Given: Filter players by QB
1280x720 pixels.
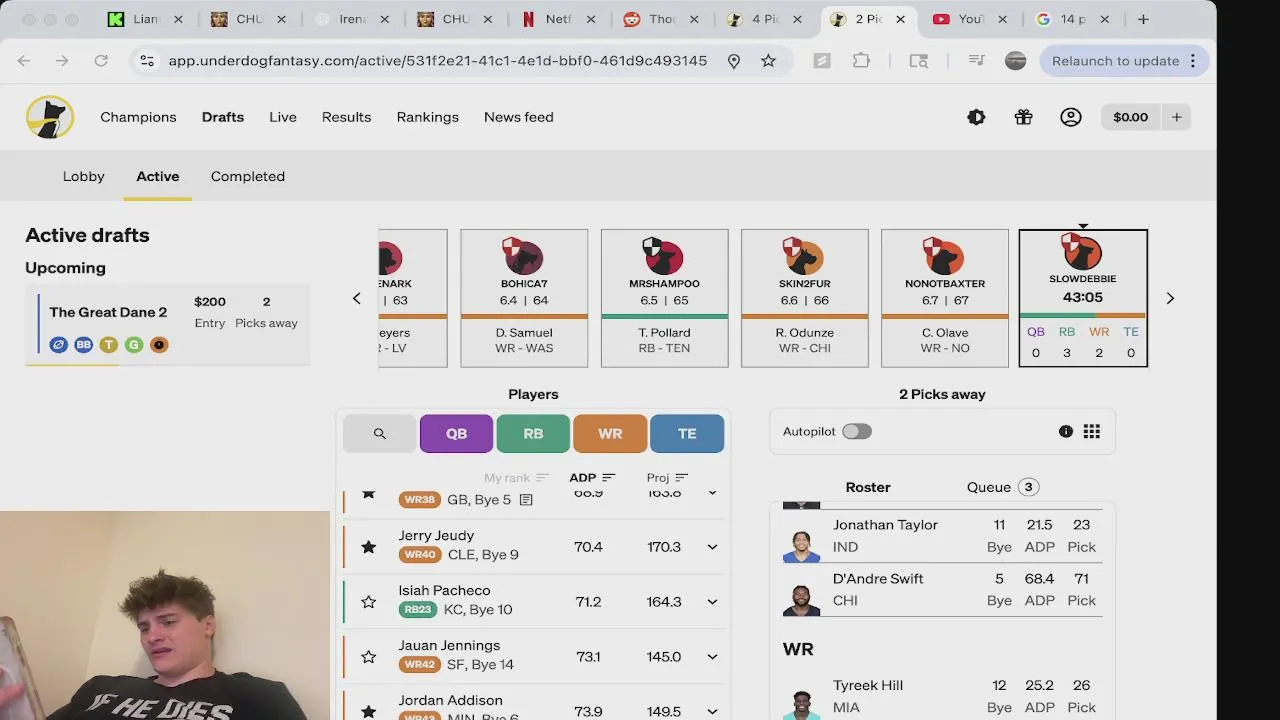Looking at the screenshot, I should tap(456, 433).
